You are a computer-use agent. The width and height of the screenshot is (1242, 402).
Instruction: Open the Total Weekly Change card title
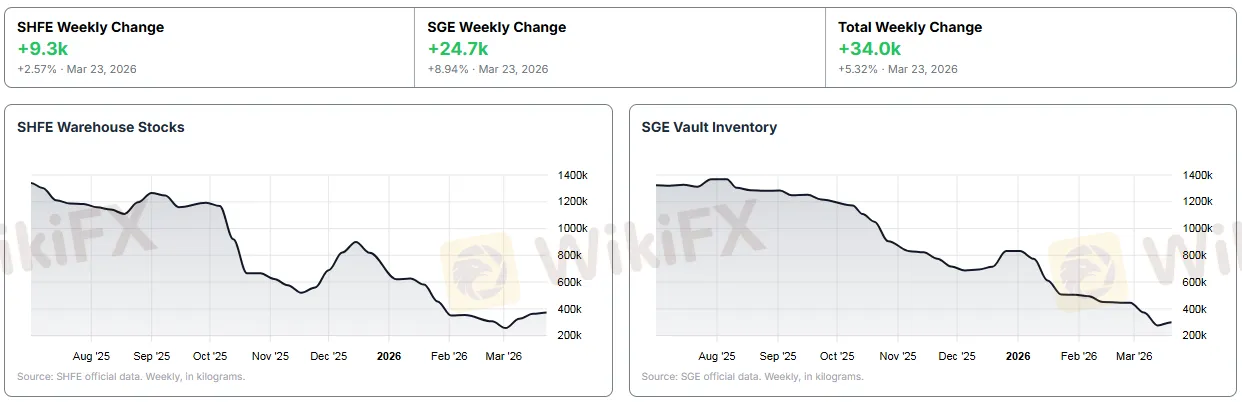(910, 27)
